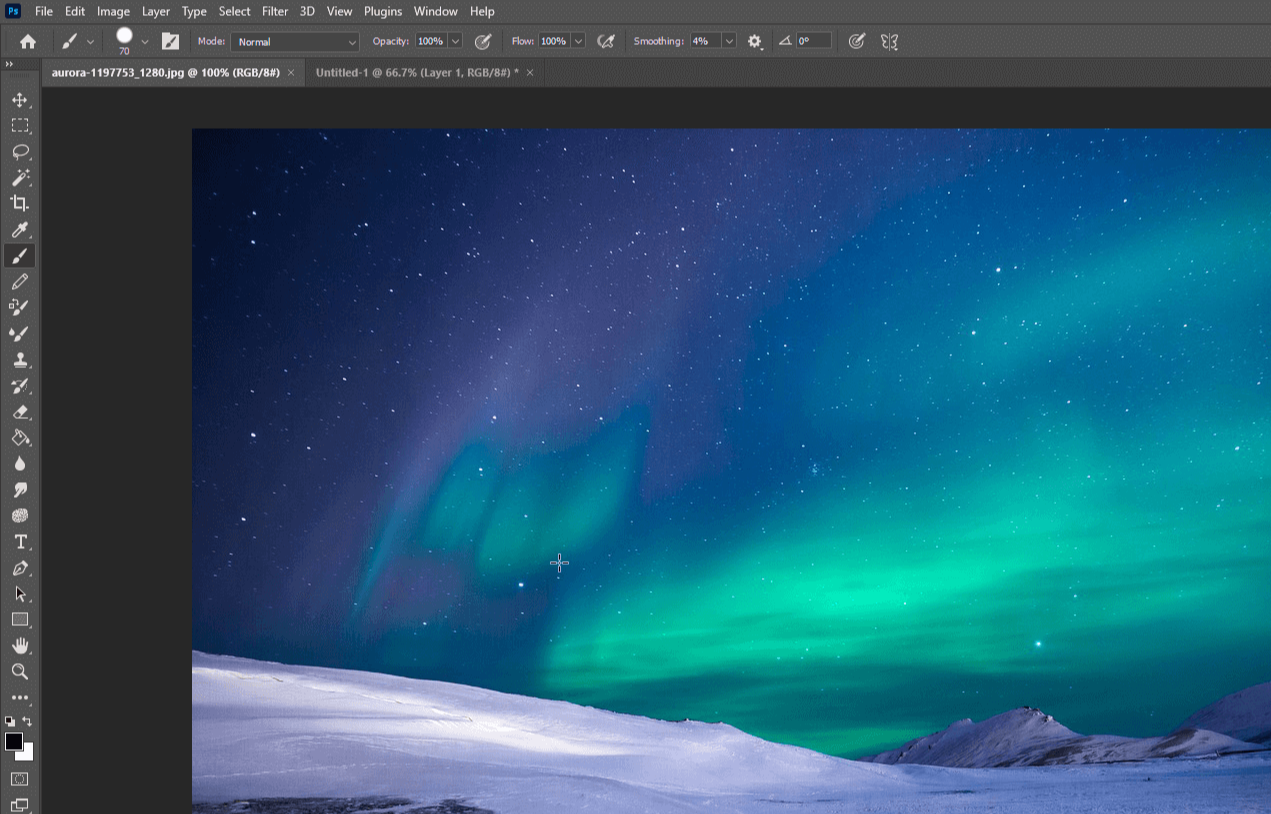Image resolution: width=1271 pixels, height=814 pixels.
Task: Expand the toolbar double-arrow
Action: pyautogui.click(x=9, y=64)
